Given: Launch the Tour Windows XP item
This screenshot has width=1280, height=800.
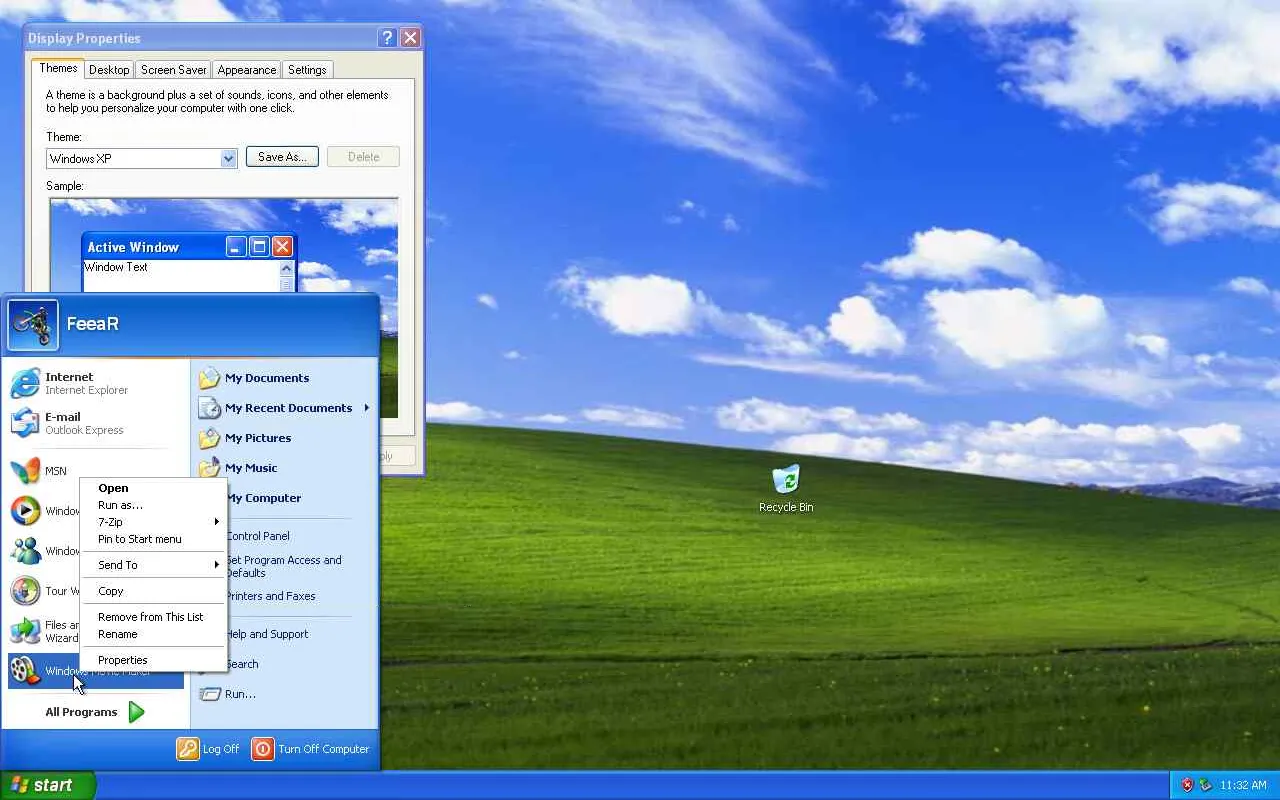Looking at the screenshot, I should [x=25, y=591].
